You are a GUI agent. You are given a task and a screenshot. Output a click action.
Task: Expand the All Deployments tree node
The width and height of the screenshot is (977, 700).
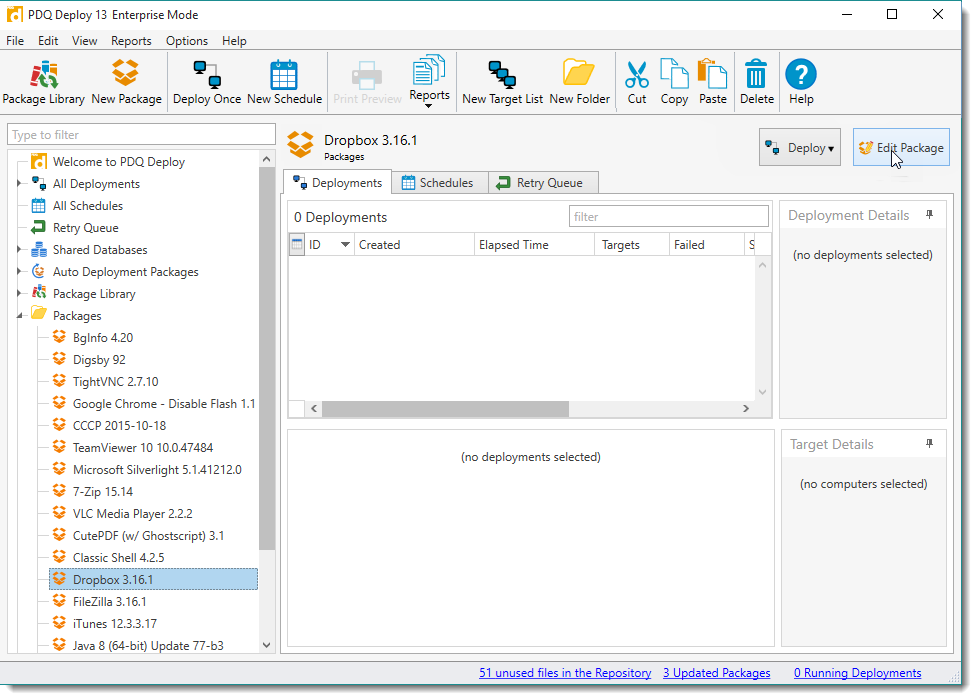pyautogui.click(x=19, y=184)
